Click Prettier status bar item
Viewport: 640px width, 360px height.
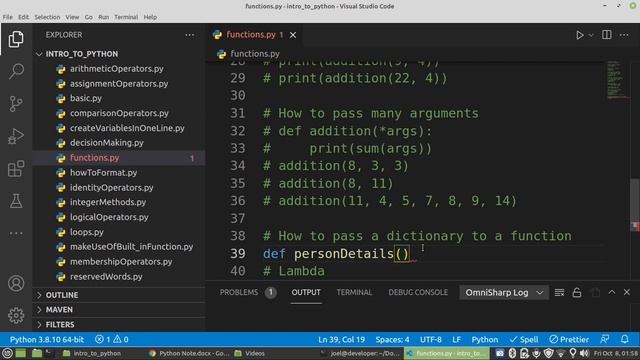[569, 340]
